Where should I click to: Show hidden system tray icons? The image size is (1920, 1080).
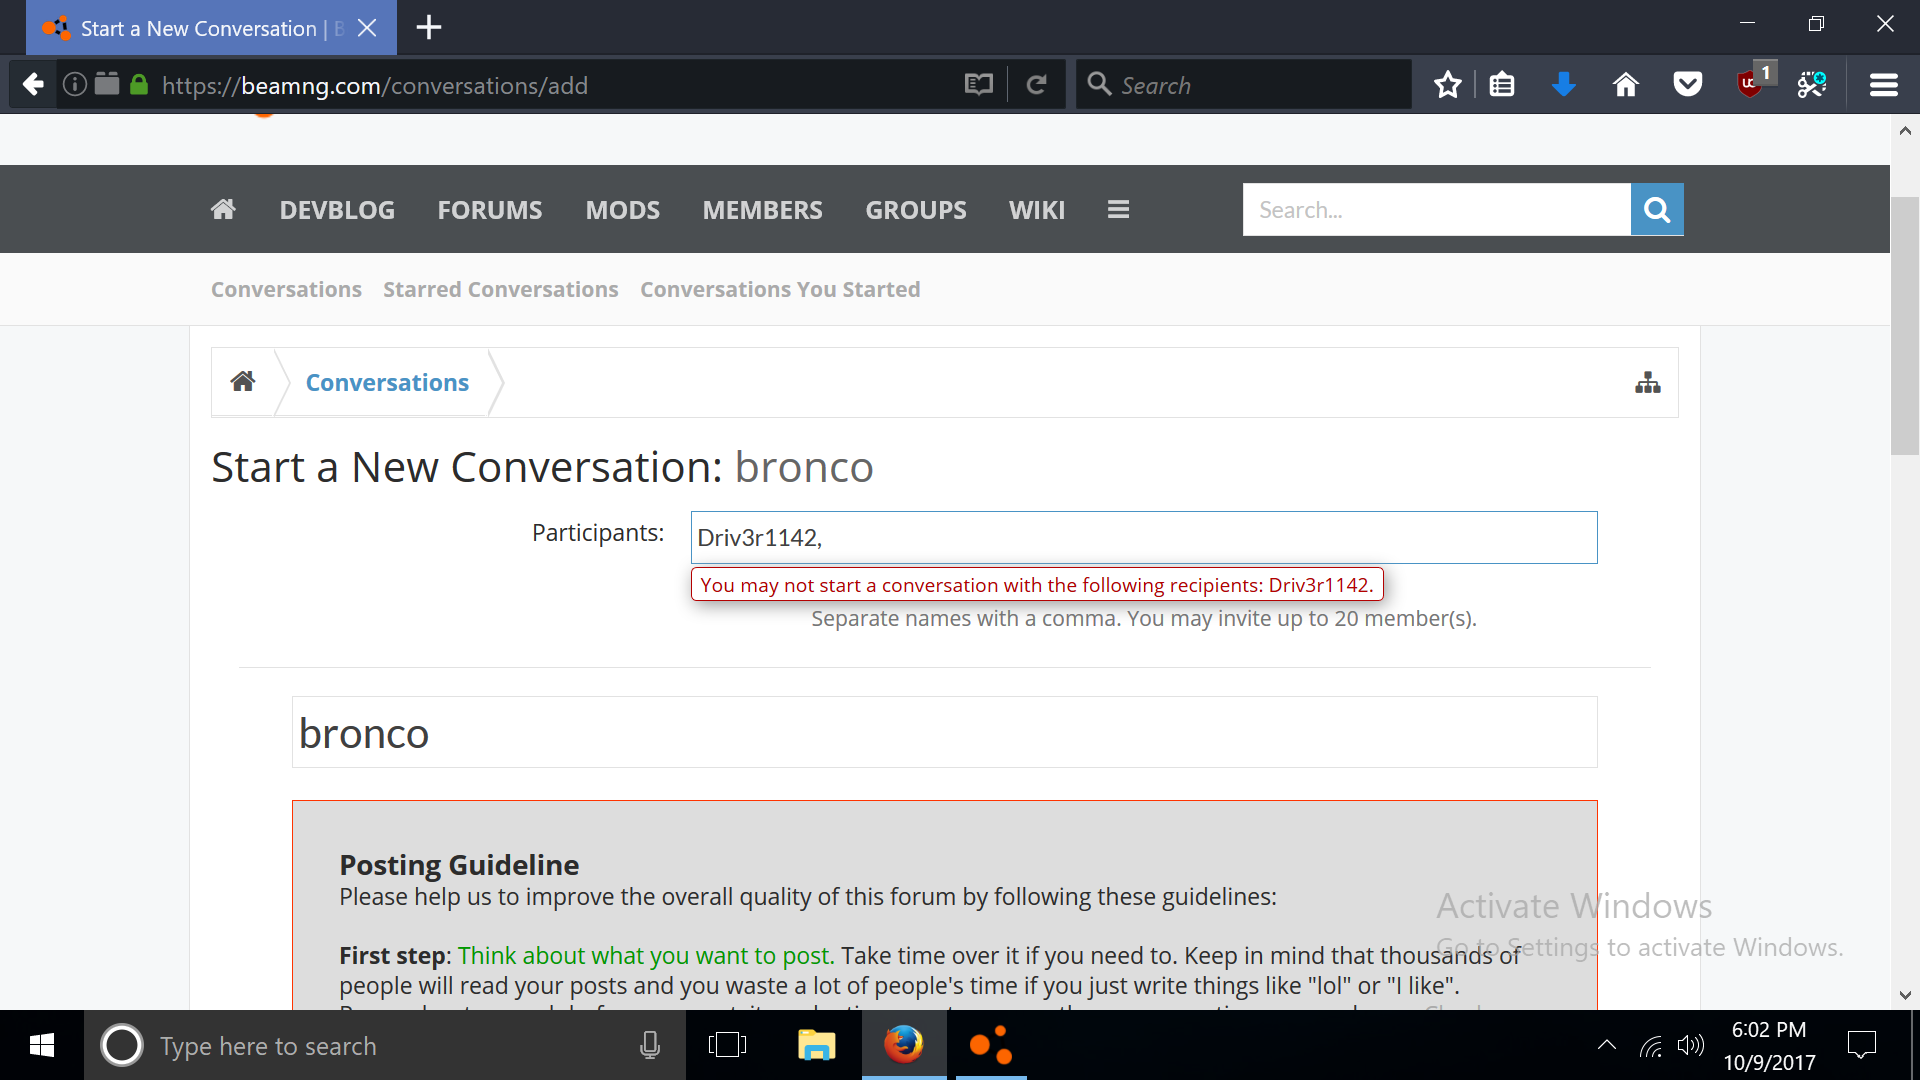[x=1607, y=1045]
